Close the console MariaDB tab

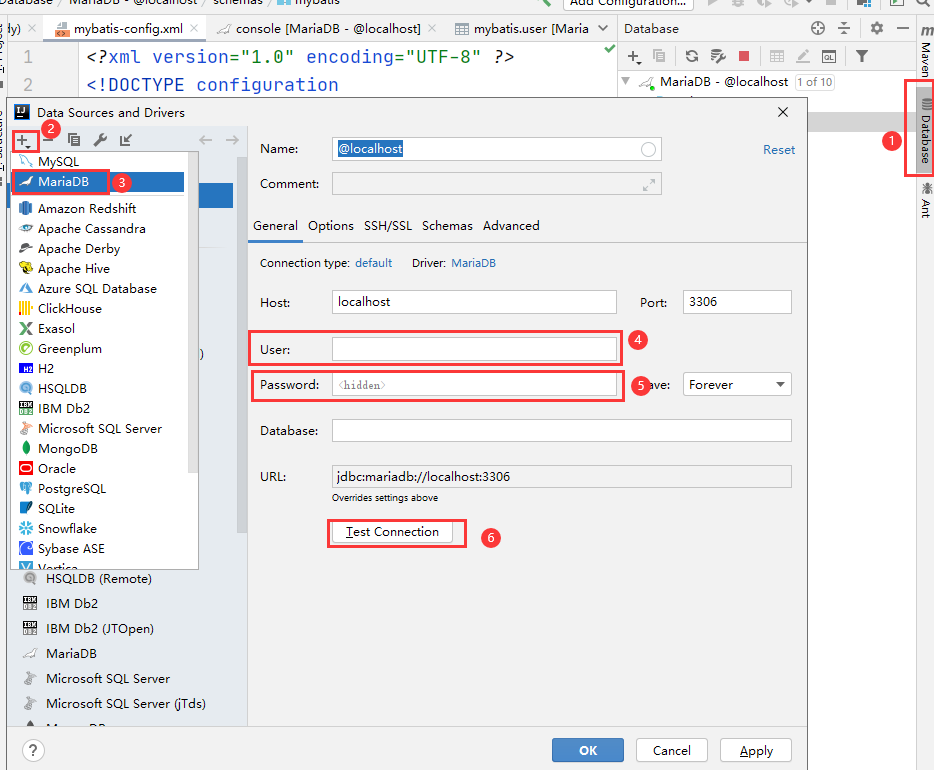point(432,28)
